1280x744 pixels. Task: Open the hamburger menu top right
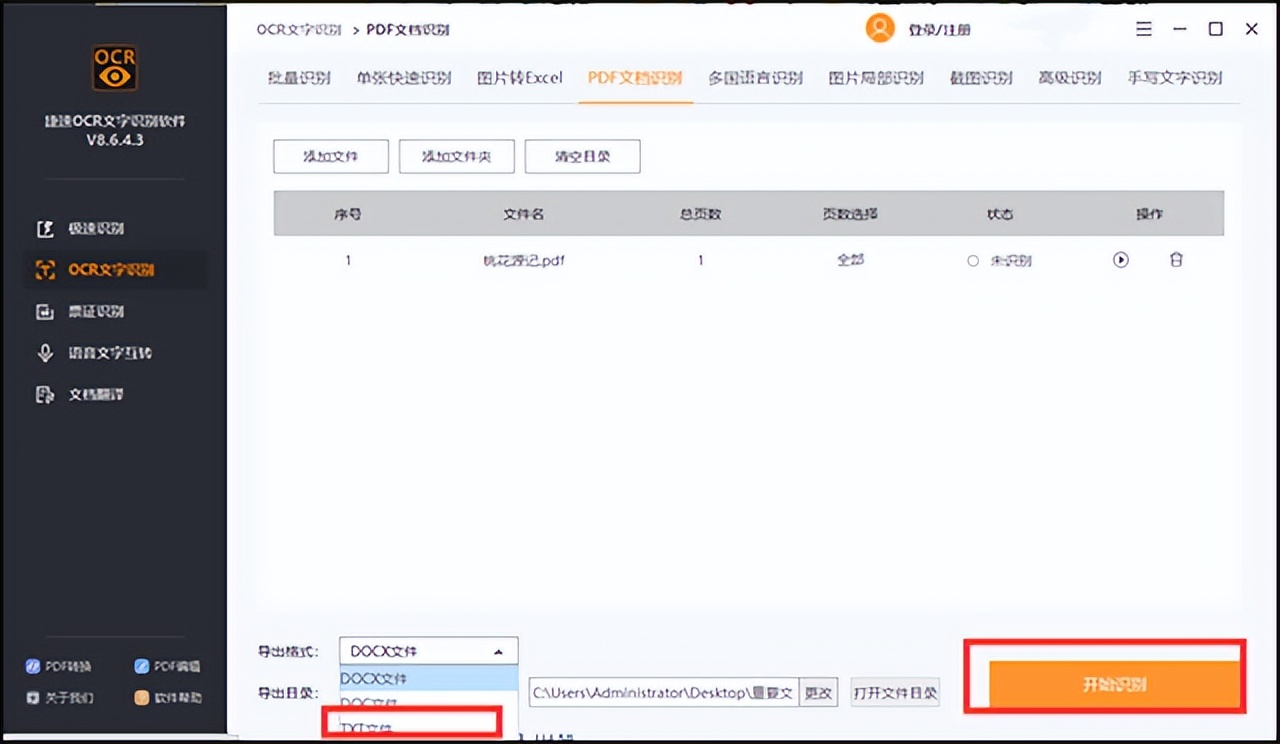click(1144, 29)
